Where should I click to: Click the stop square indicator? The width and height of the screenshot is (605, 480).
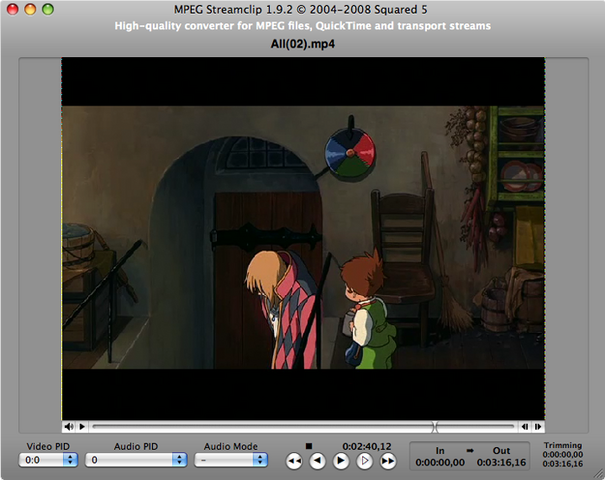pos(309,446)
